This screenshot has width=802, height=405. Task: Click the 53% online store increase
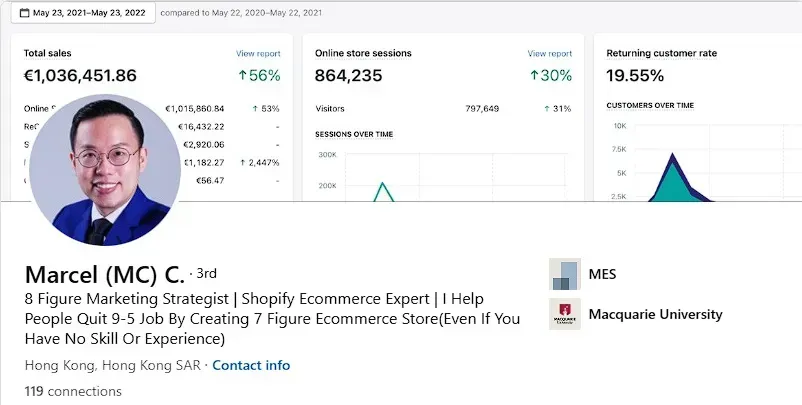[x=266, y=108]
